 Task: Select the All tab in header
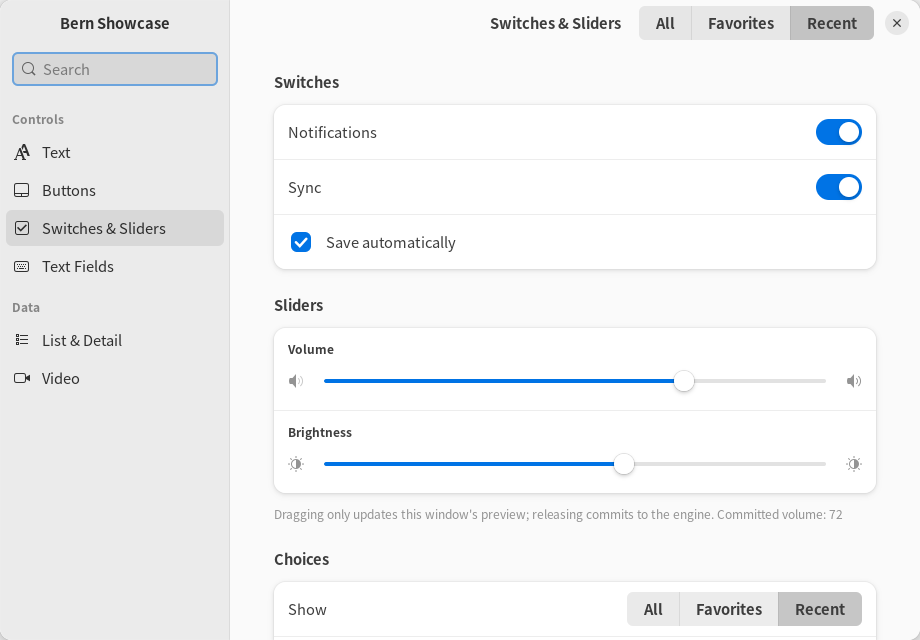coord(665,23)
